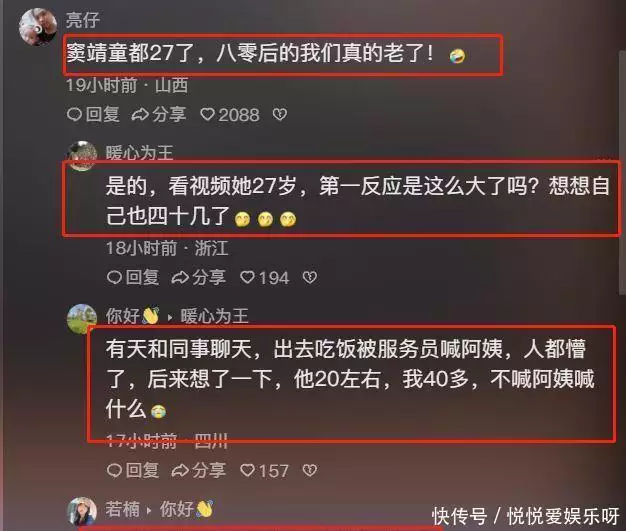Click the 你好 user's avatar
Screen dimensions: 626x531
point(82,319)
